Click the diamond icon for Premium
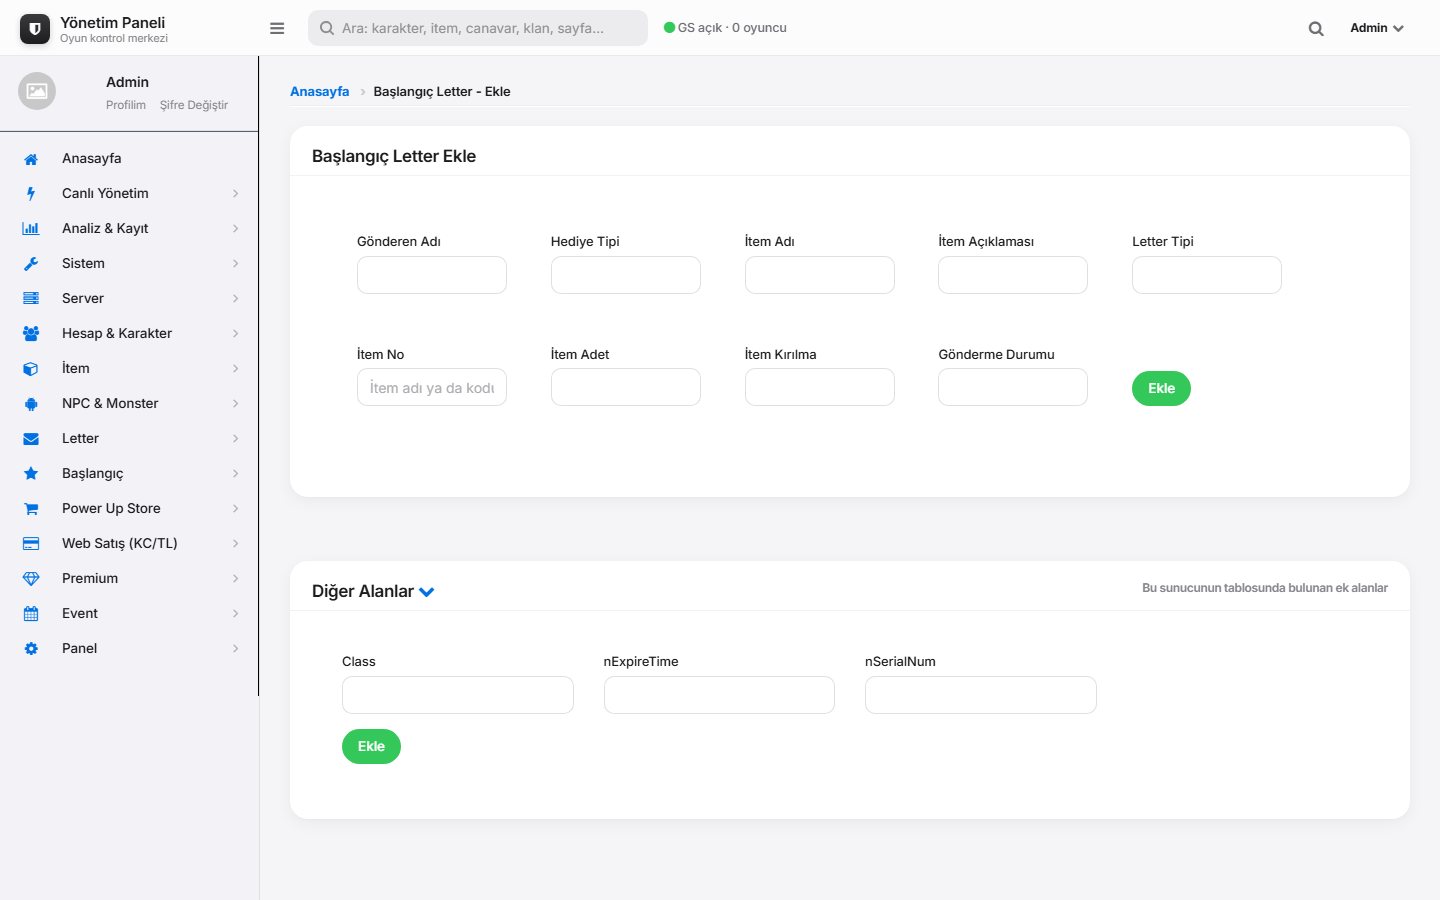 (31, 579)
